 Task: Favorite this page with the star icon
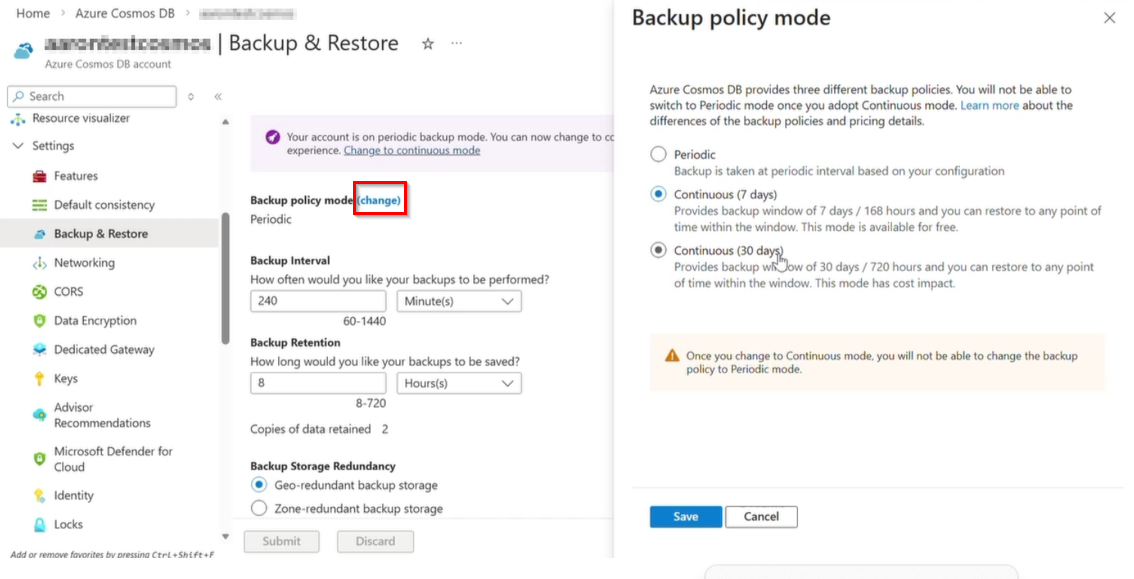[x=428, y=44]
